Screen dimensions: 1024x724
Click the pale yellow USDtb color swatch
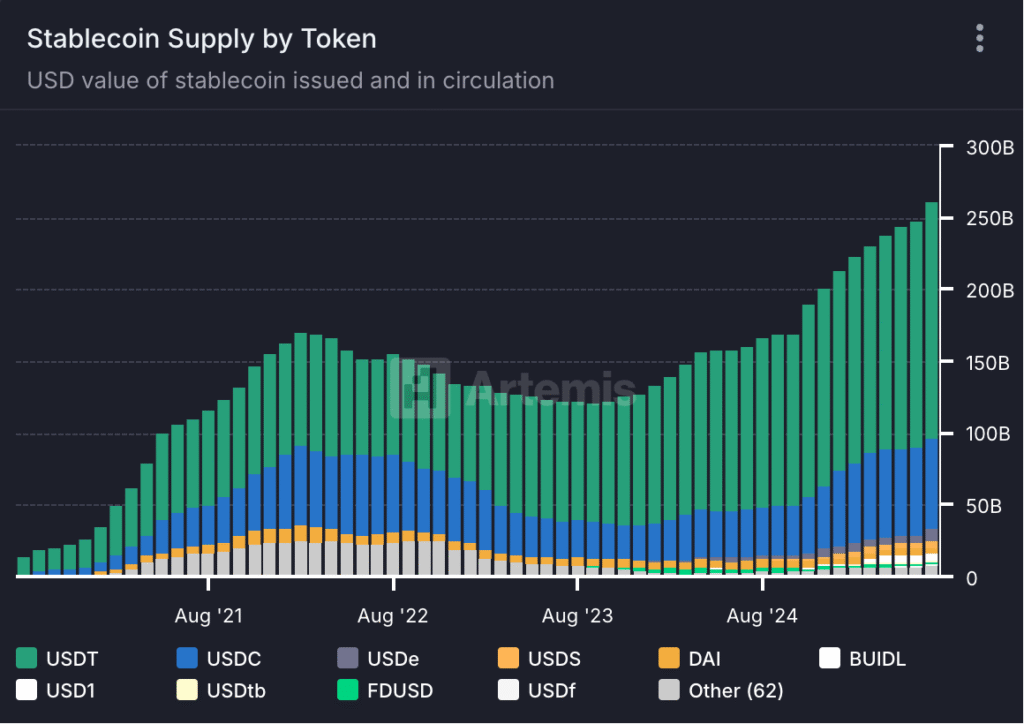(x=186, y=690)
